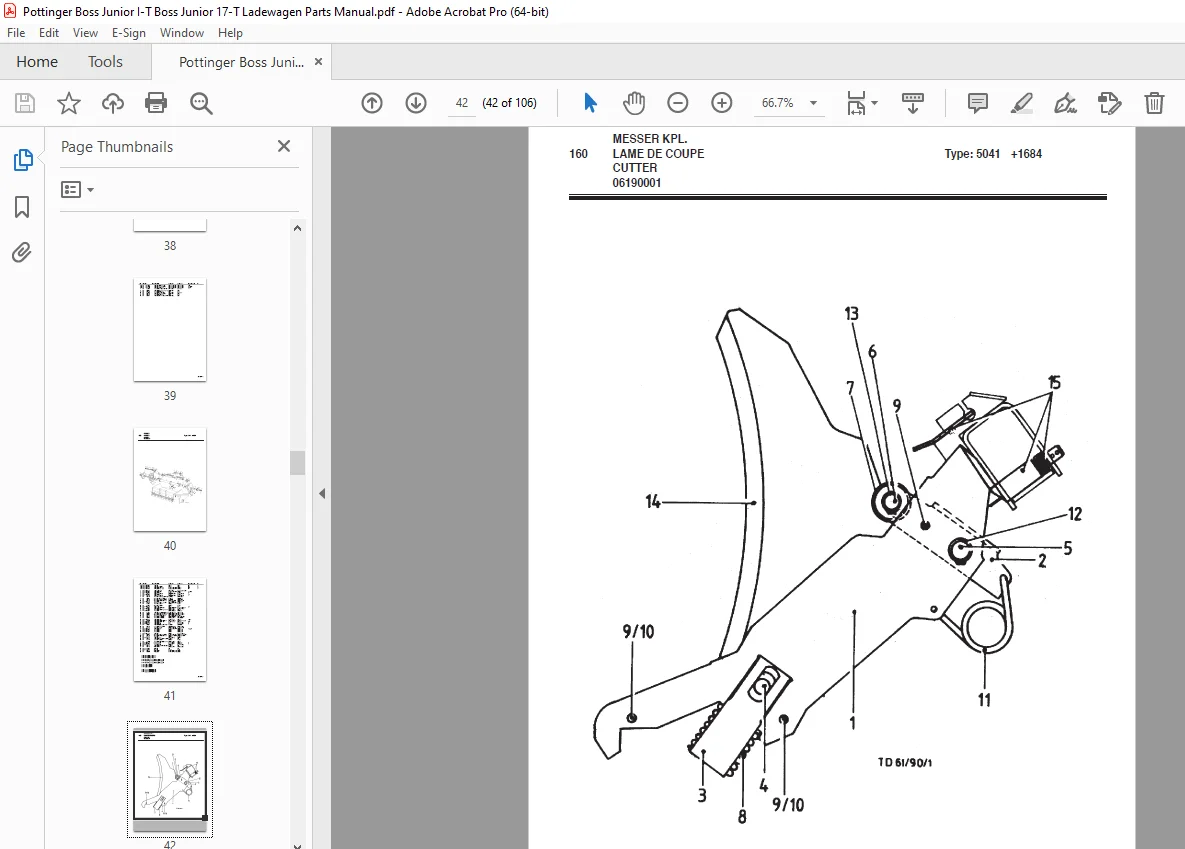Screen dimensions: 1185x849
Task: Open the Attachments paperclip panel
Action: (22, 253)
